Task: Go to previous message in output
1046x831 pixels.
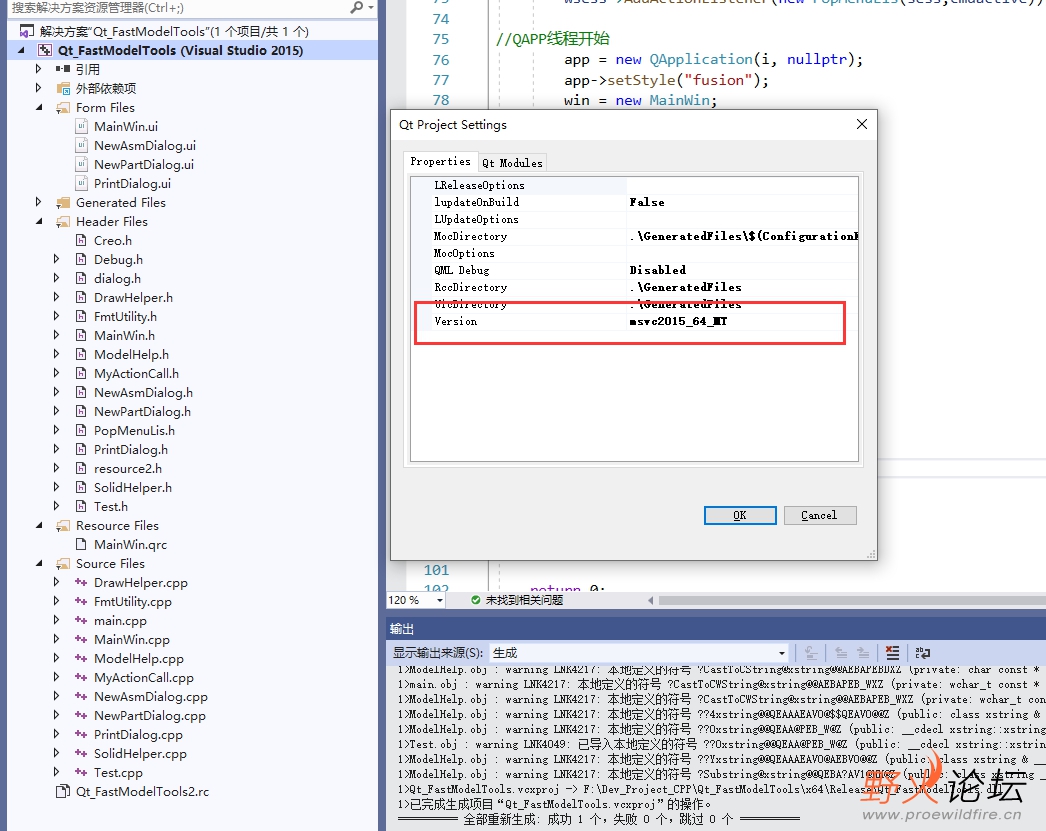Action: [841, 653]
